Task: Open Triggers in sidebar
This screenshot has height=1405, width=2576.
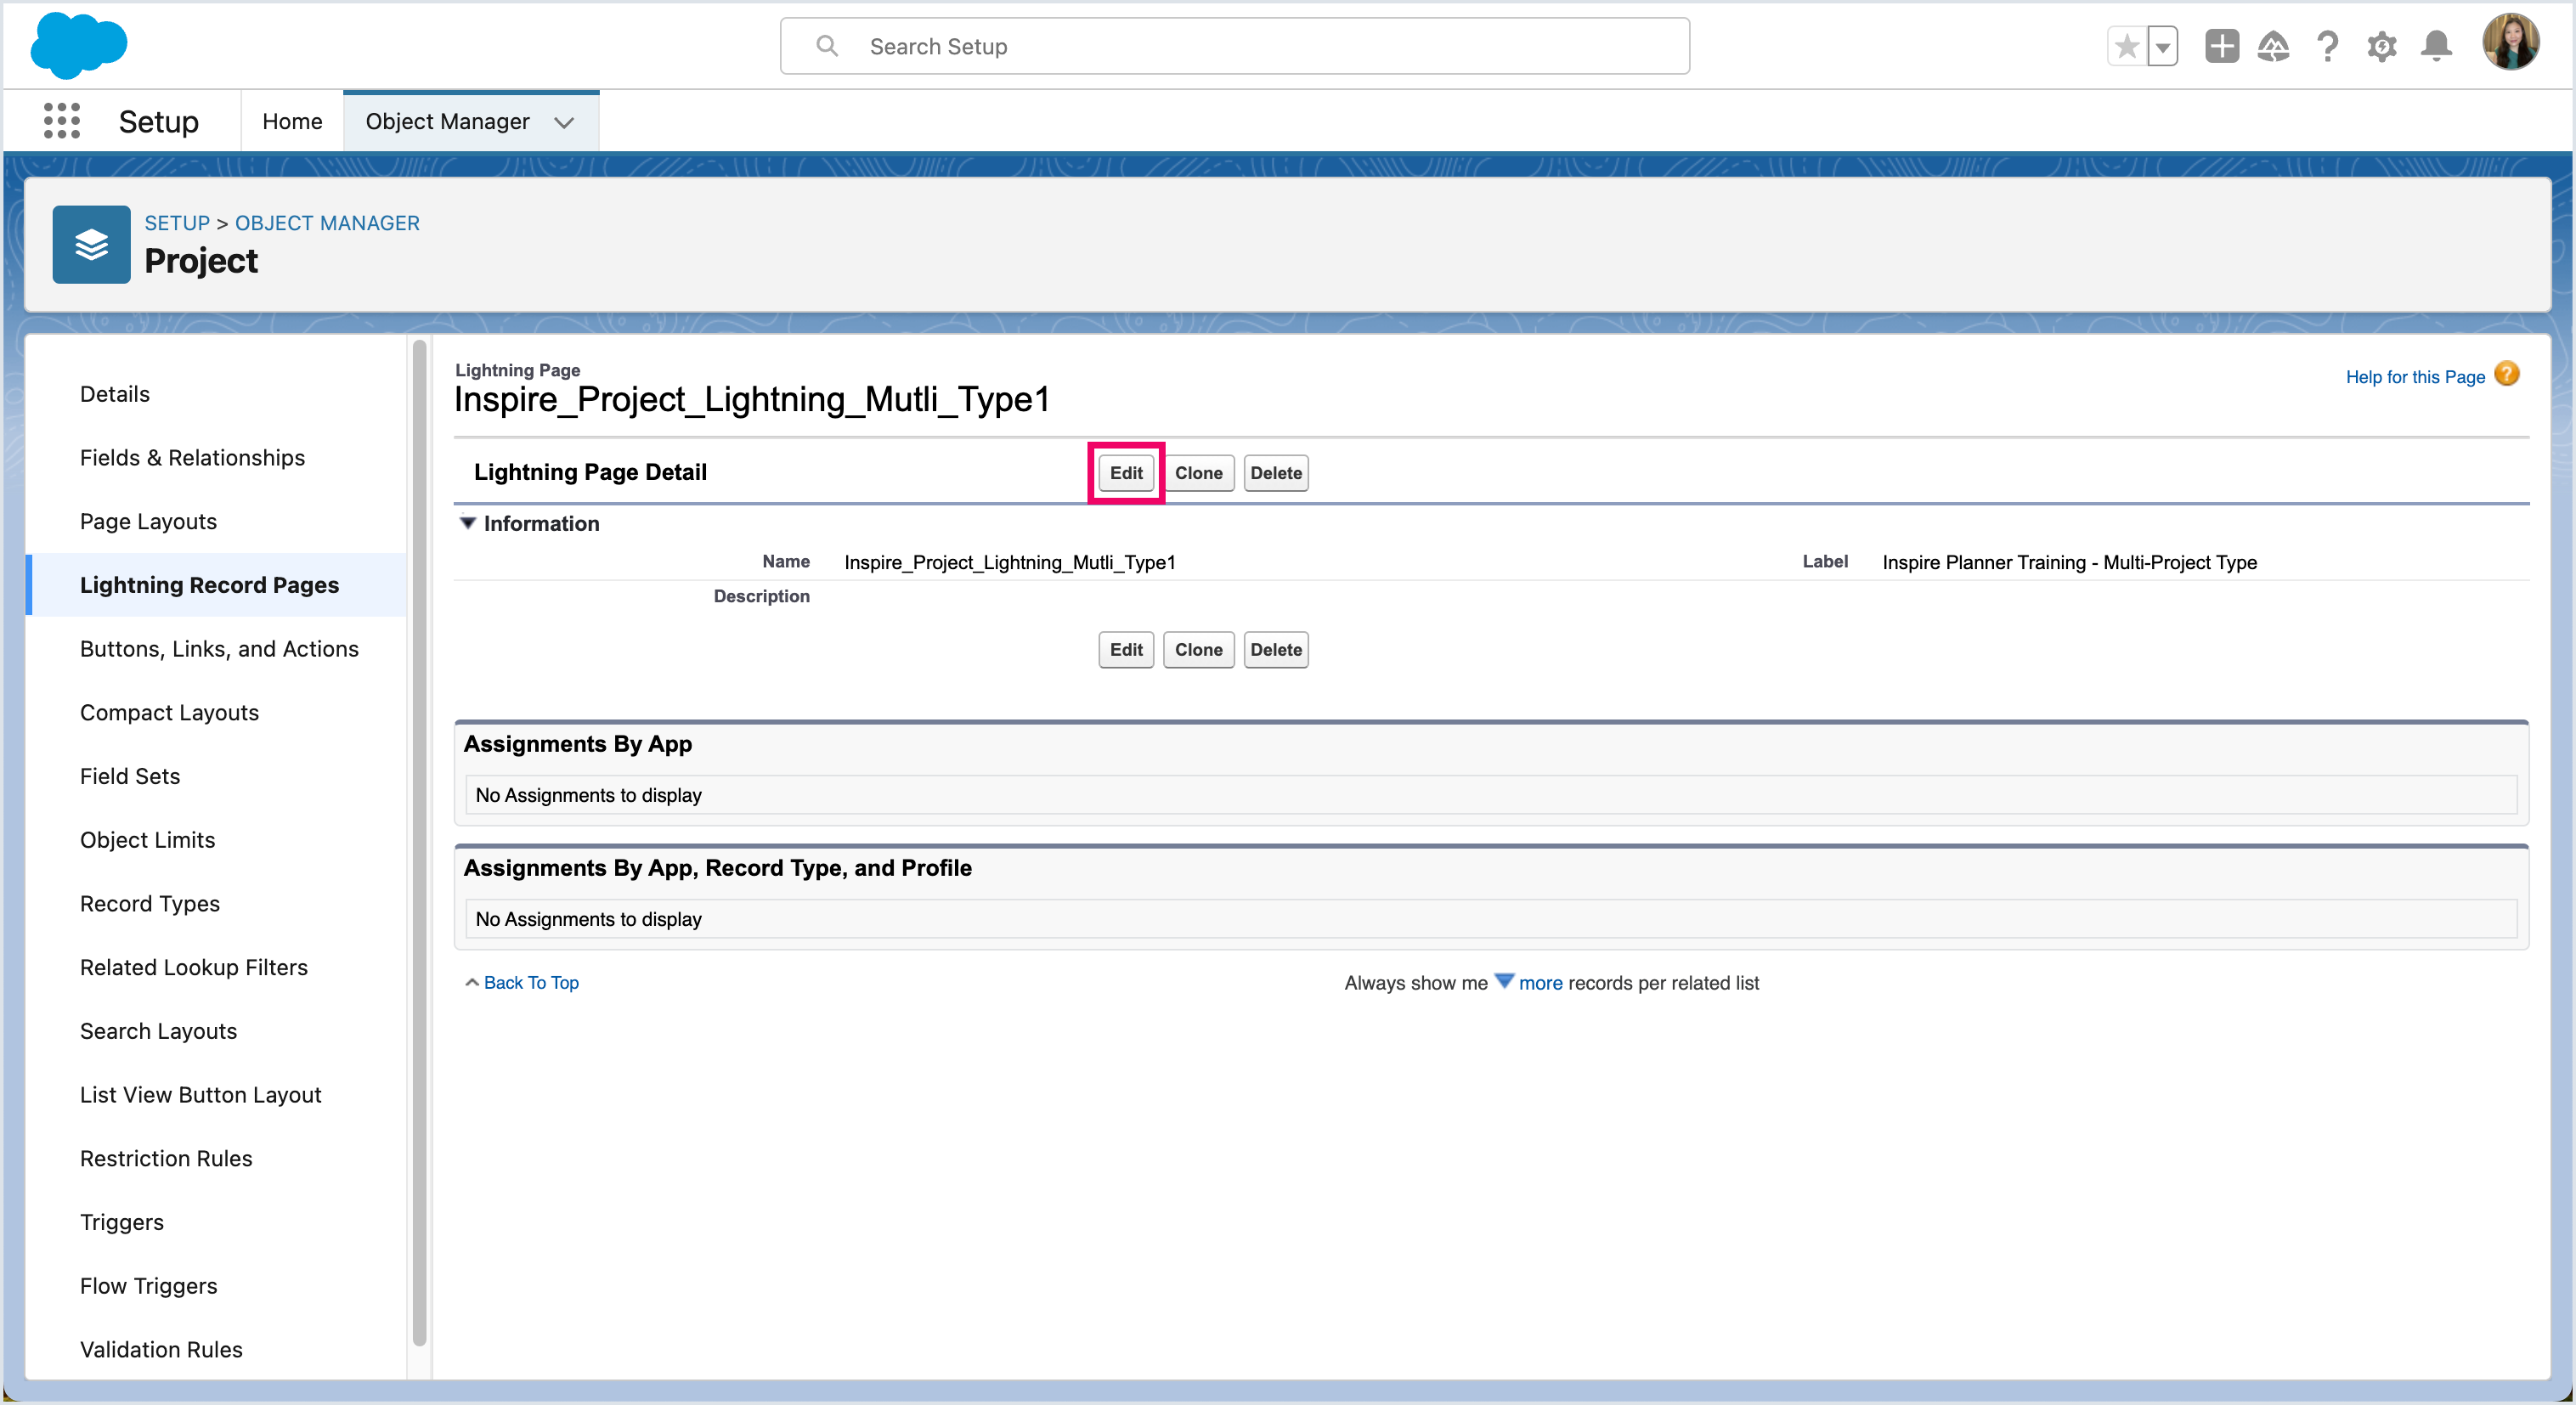Action: coord(121,1223)
